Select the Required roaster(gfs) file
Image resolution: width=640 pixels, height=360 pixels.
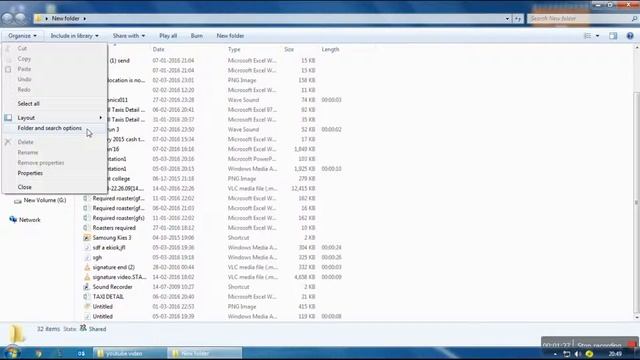click(x=118, y=218)
